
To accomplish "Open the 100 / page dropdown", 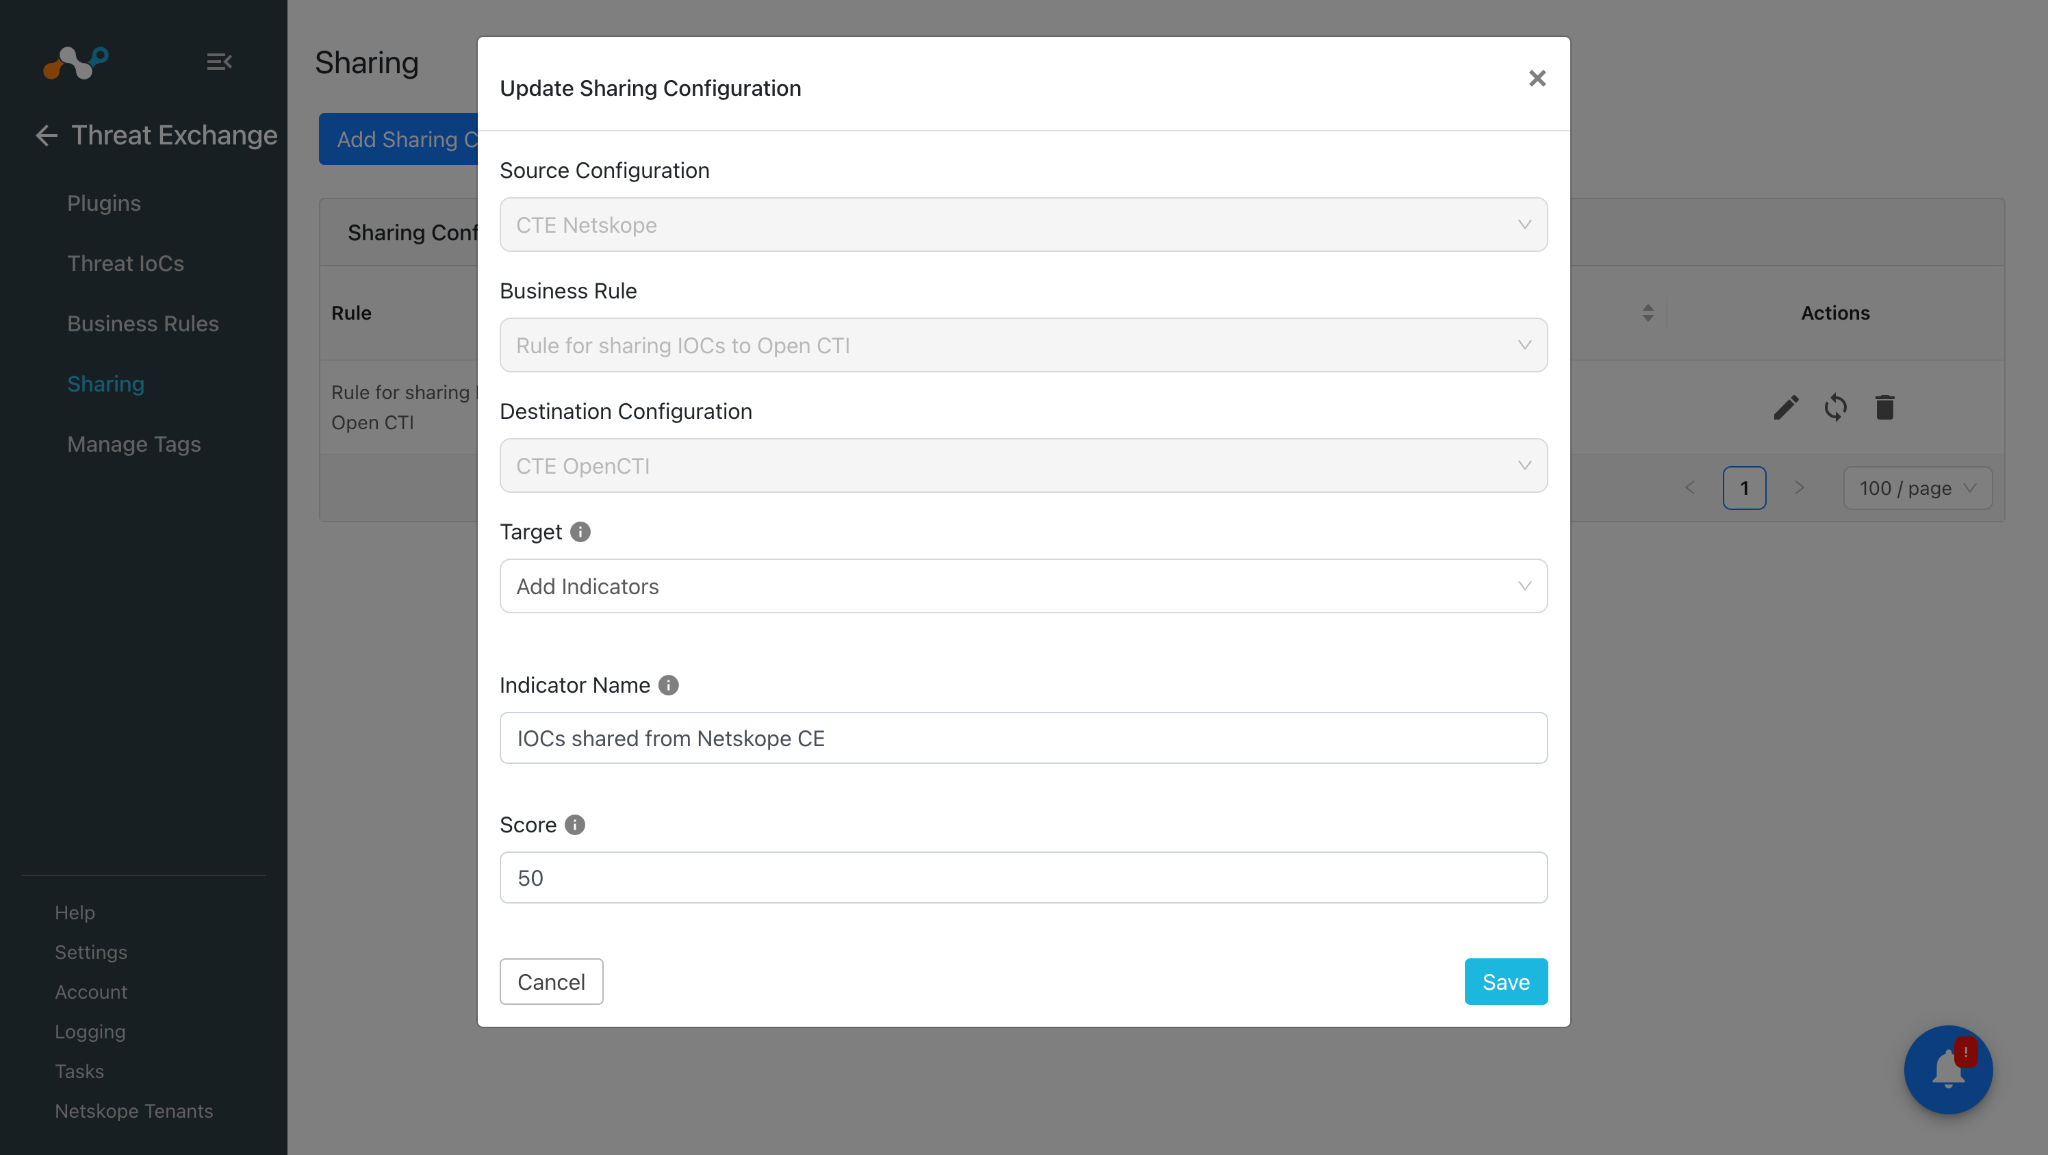I will click(1917, 488).
